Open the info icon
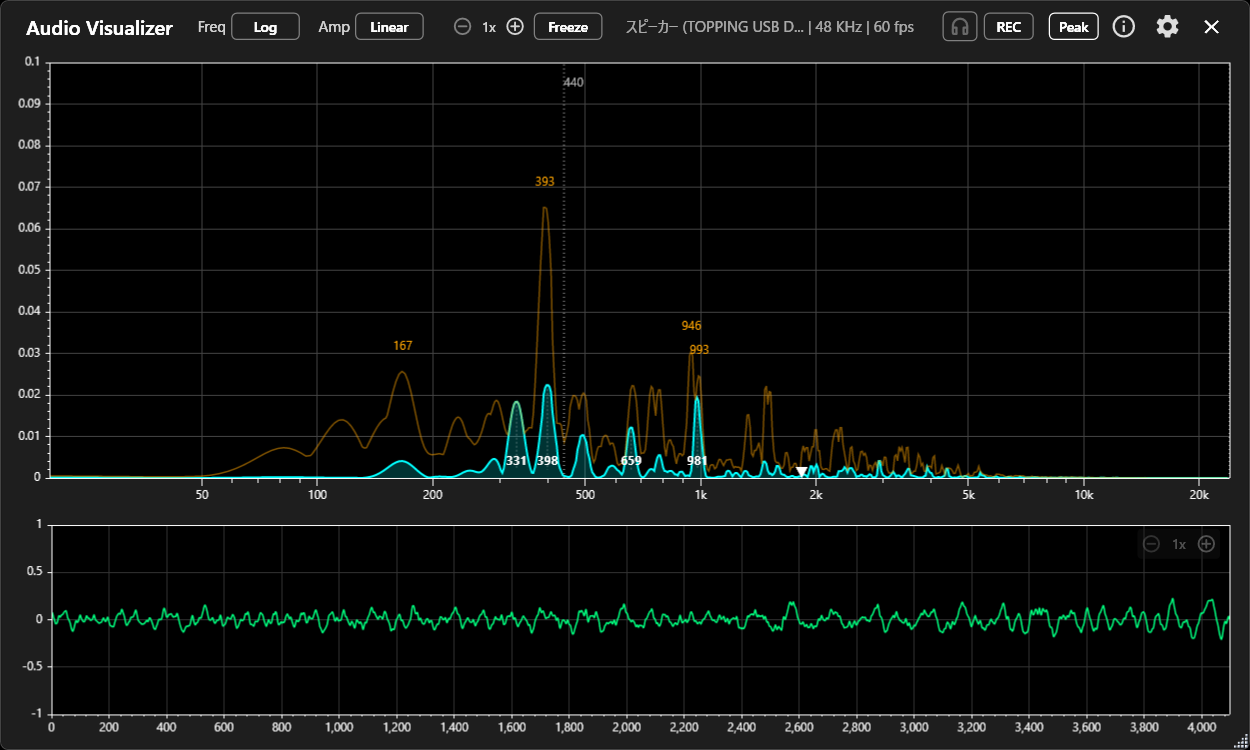1250x750 pixels. (x=1124, y=27)
